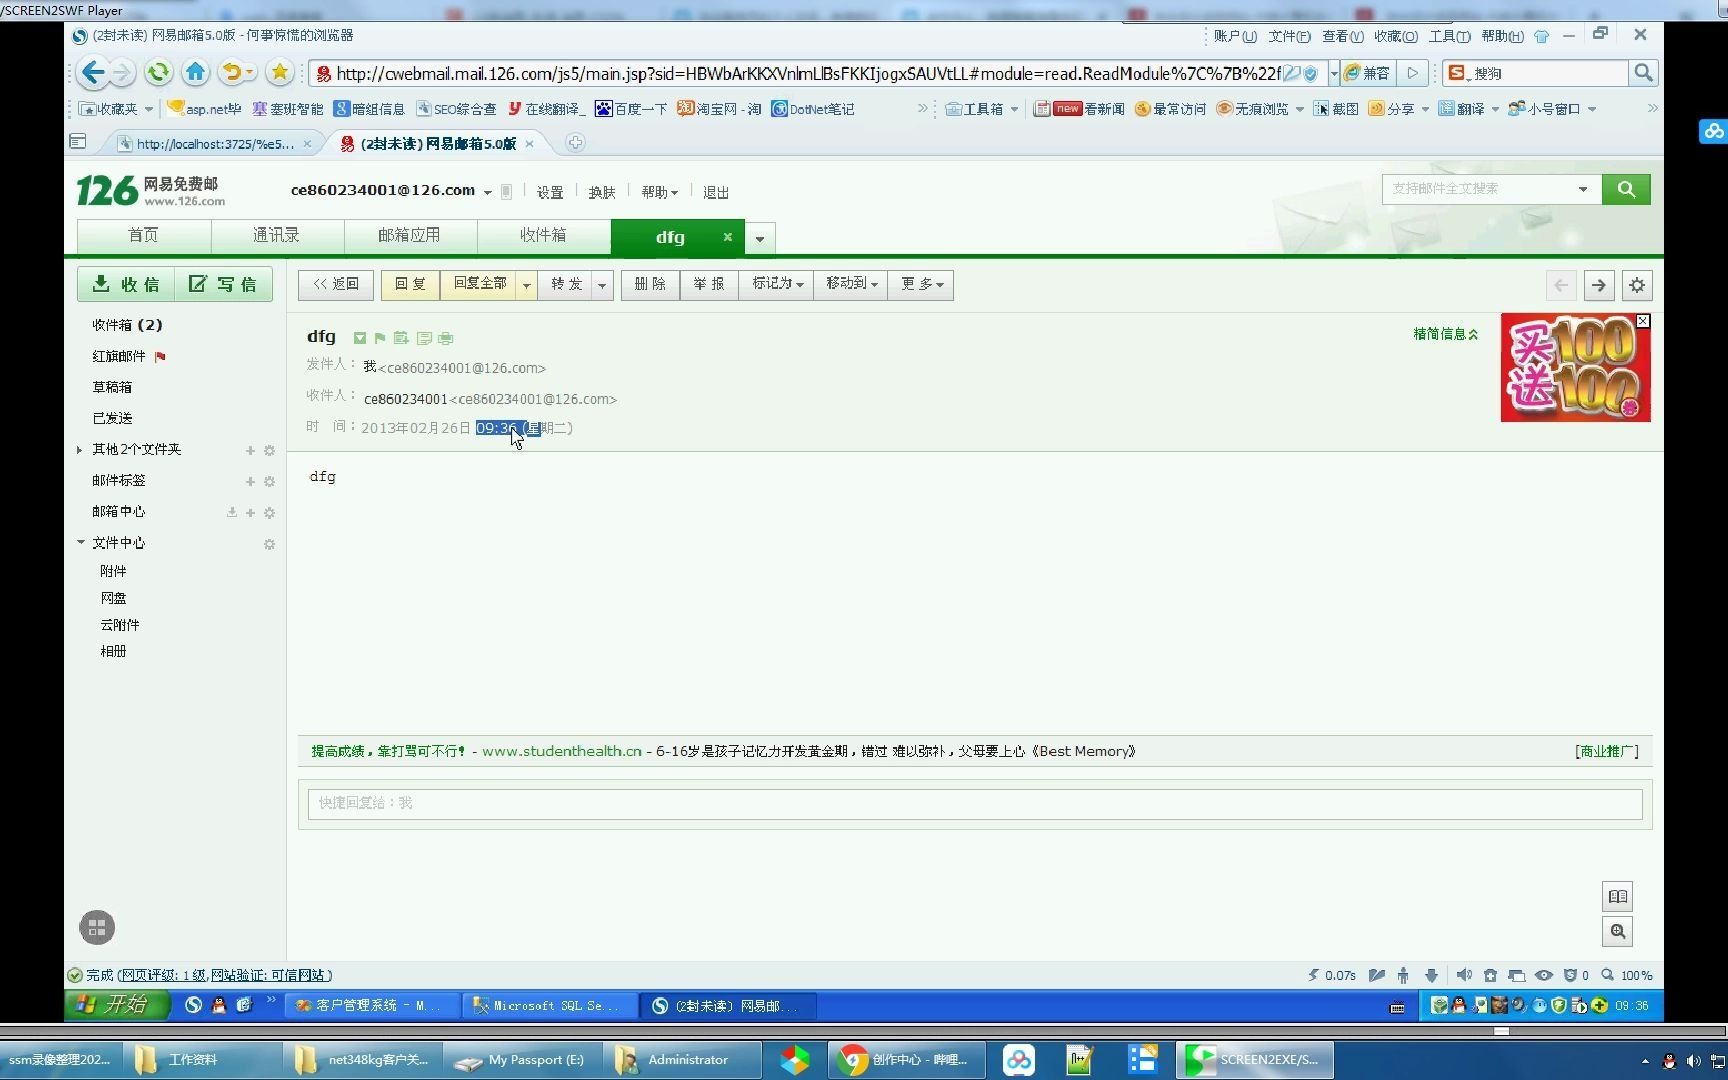
Task: Click into the 快捷回复 quick reply box
Action: 975,804
